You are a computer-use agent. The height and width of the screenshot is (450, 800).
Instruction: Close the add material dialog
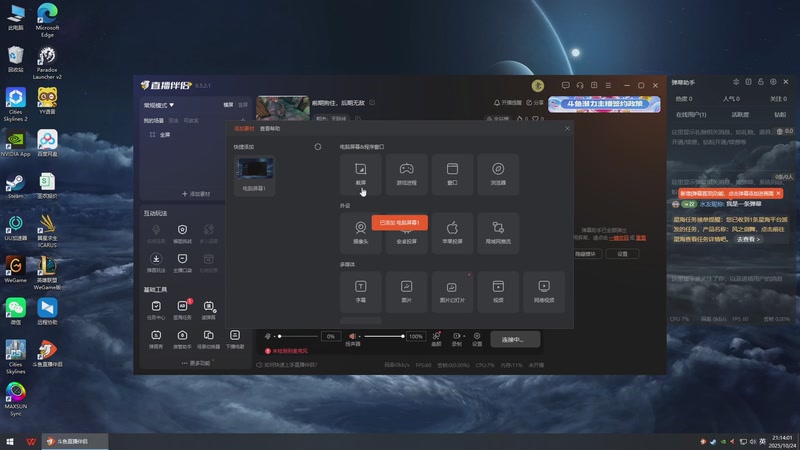[x=567, y=129]
